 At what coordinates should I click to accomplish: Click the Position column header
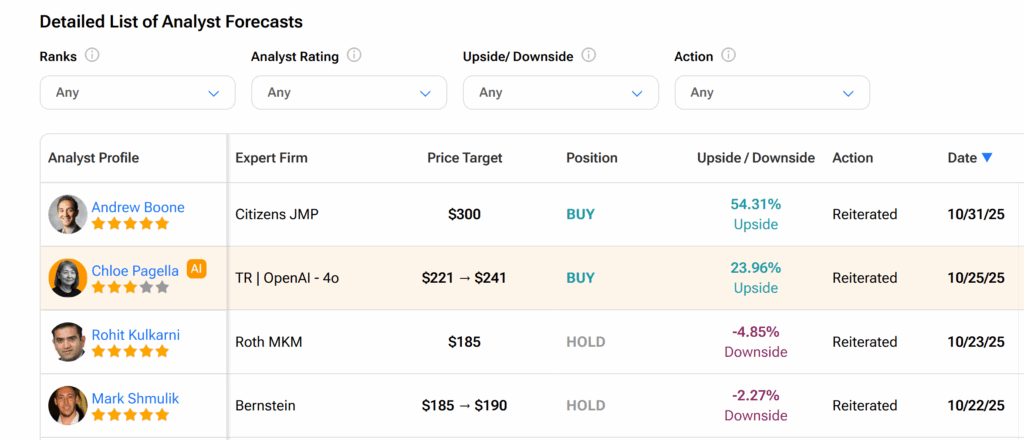tap(592, 158)
